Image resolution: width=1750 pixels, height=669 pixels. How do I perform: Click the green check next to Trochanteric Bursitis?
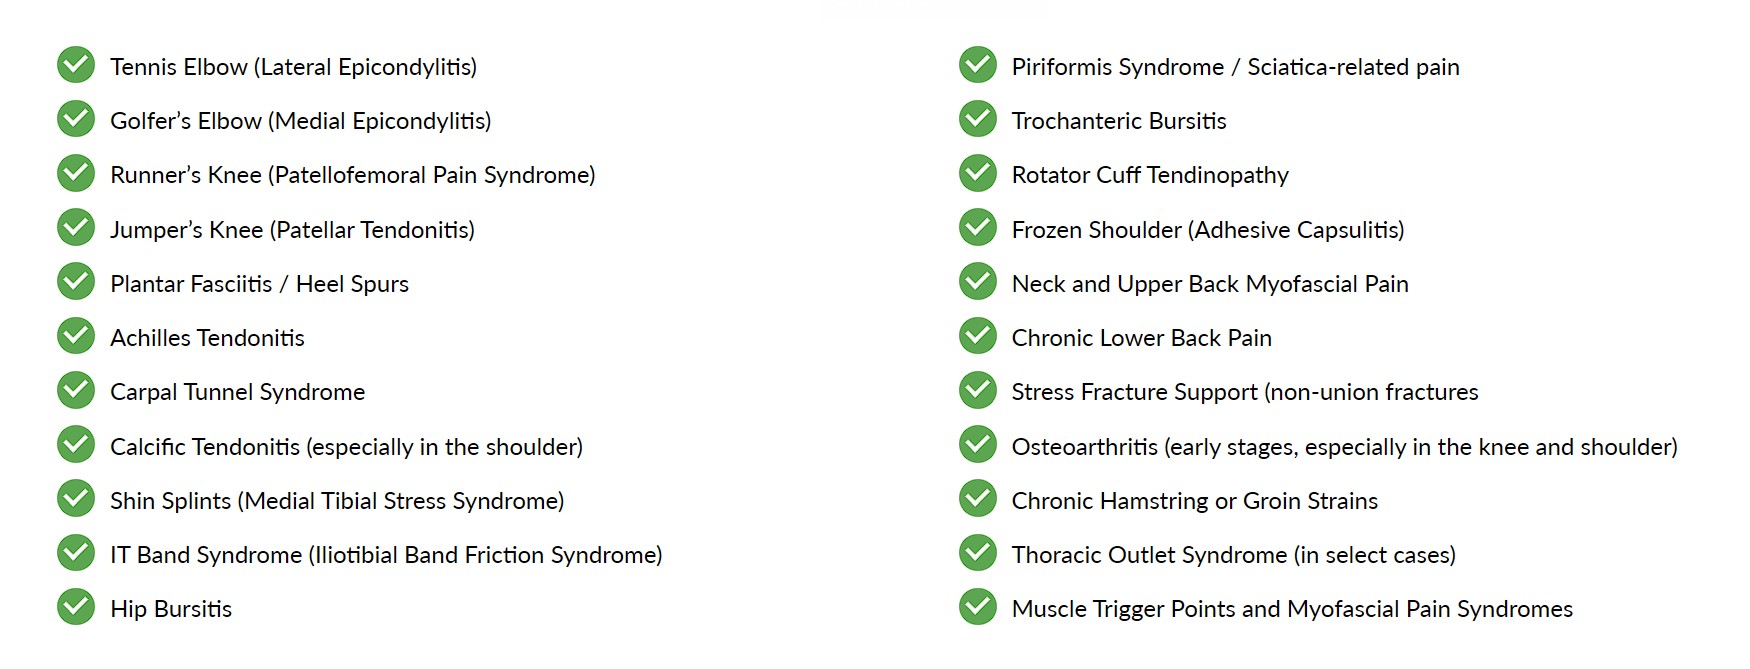coord(978,119)
